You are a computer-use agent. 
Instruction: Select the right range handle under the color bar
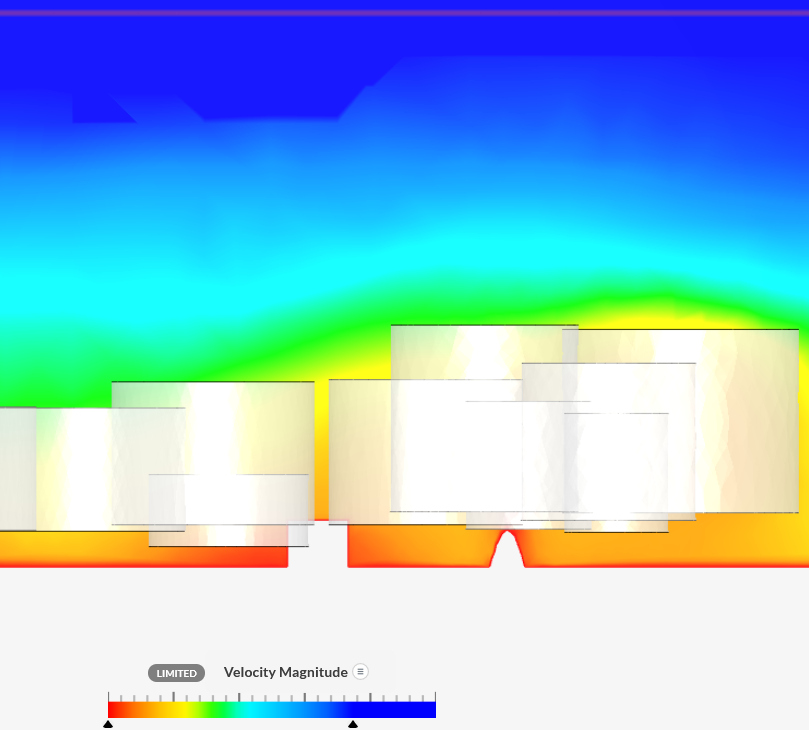click(352, 724)
